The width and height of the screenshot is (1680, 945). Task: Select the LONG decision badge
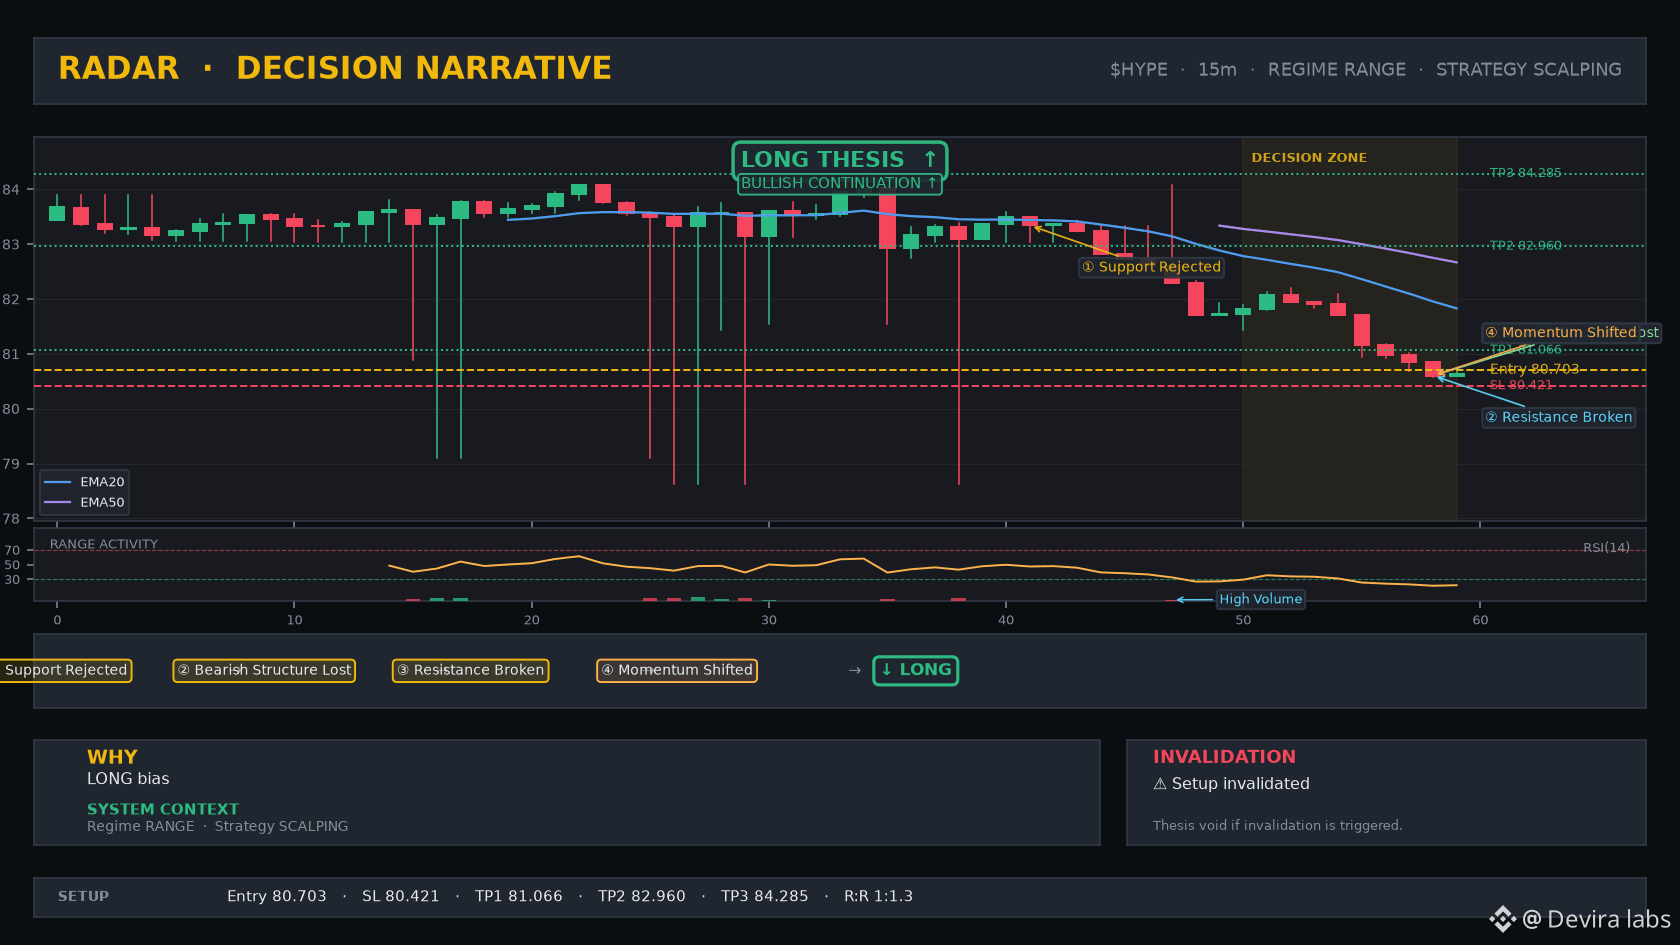coord(915,670)
